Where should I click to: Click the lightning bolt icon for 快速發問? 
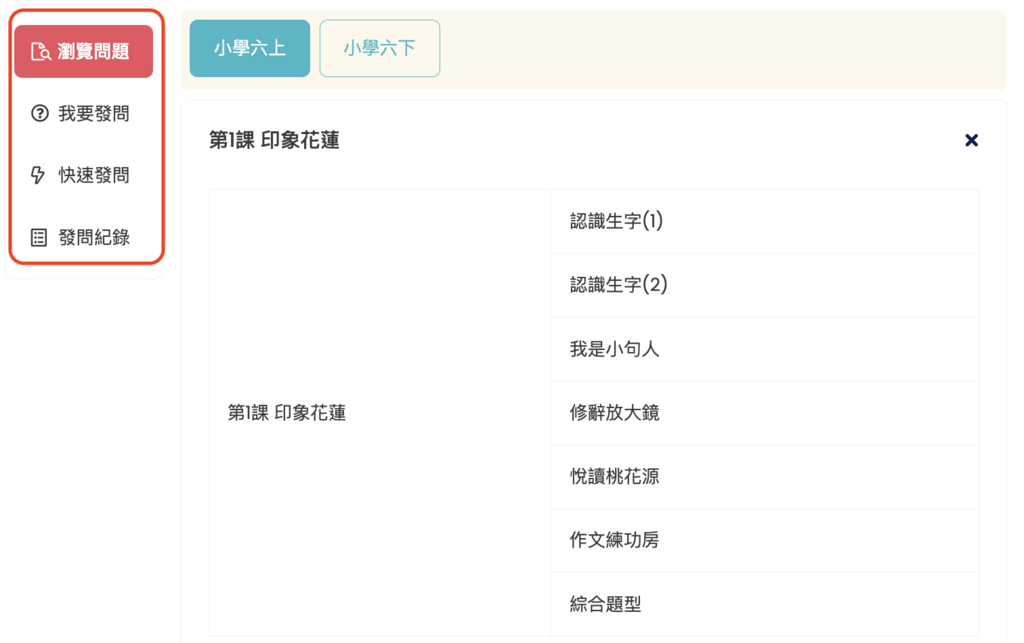click(38, 175)
